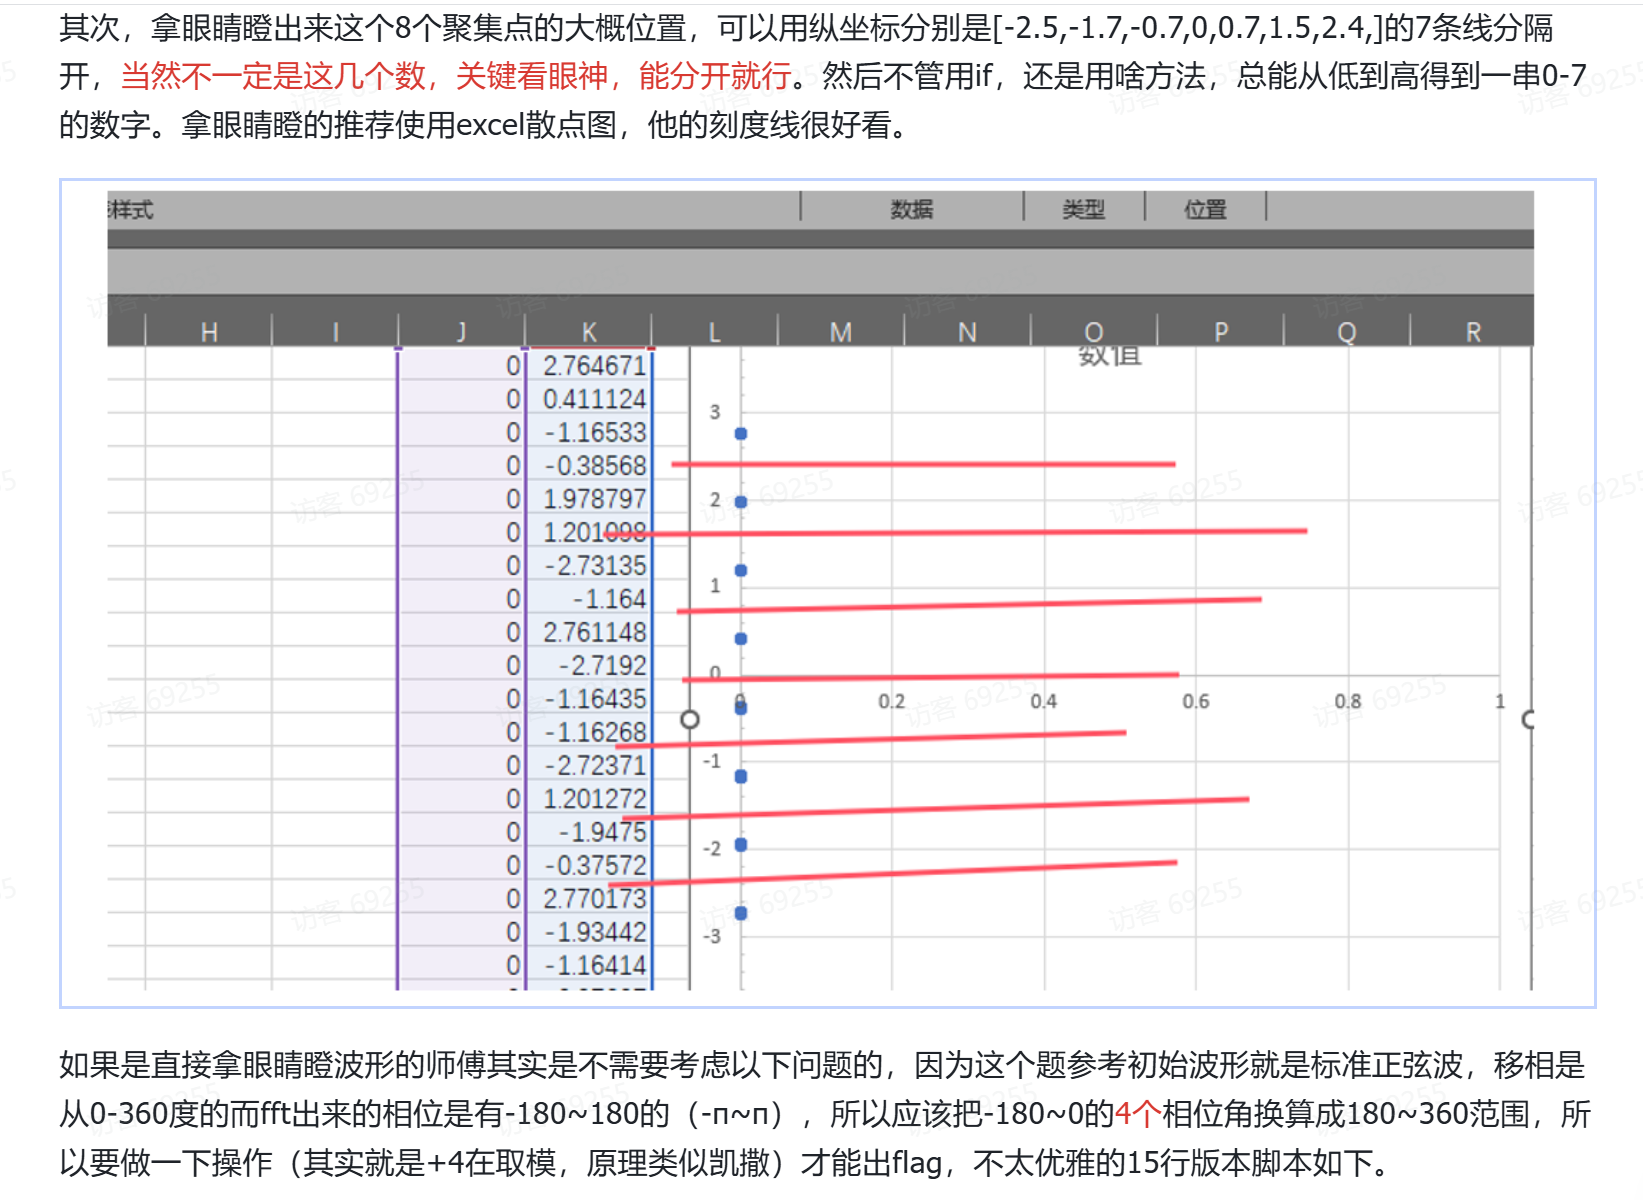Screen dimensions: 1643x1200
Task: Select column H header
Action: point(209,332)
